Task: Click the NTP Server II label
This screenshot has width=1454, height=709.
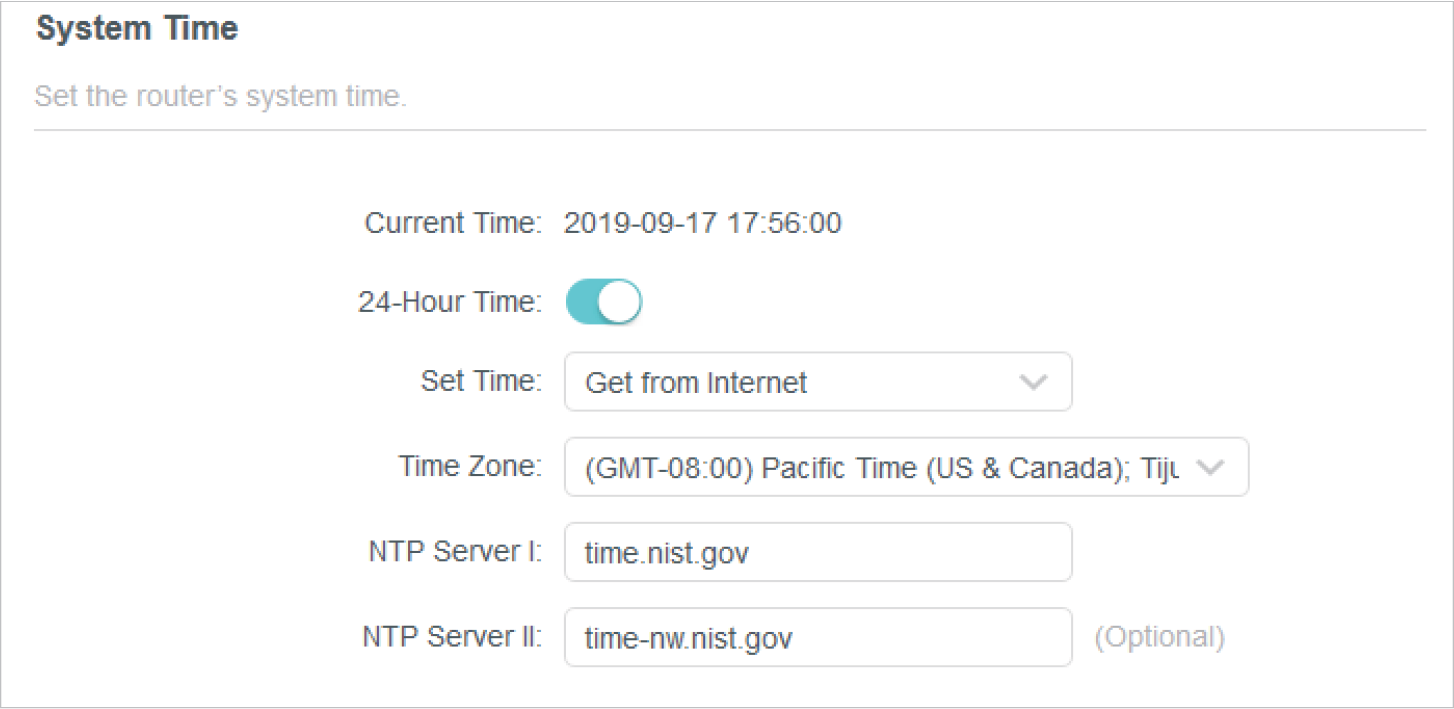Action: [x=452, y=637]
